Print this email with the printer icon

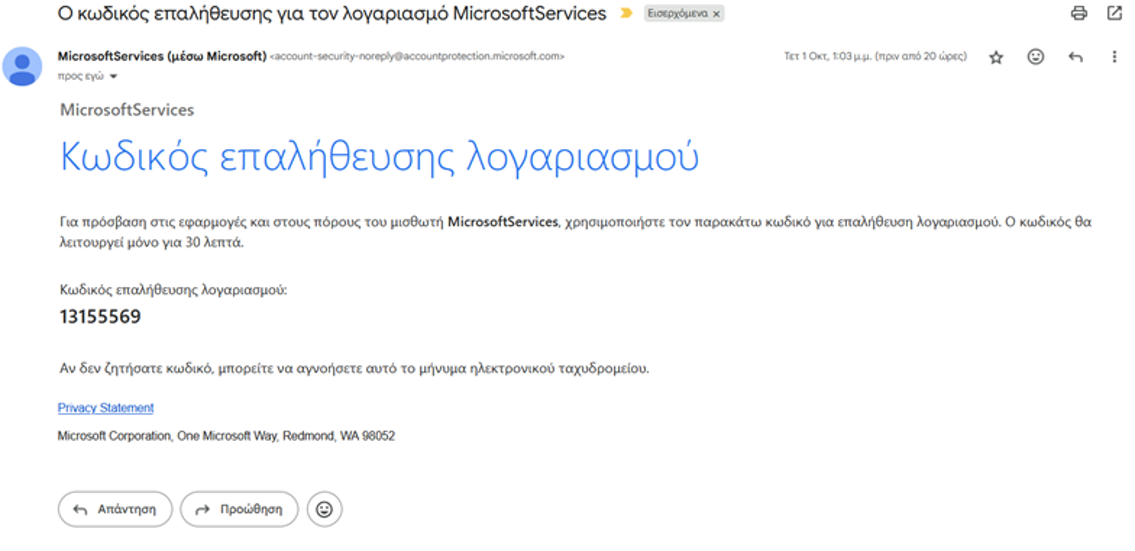pos(1079,13)
